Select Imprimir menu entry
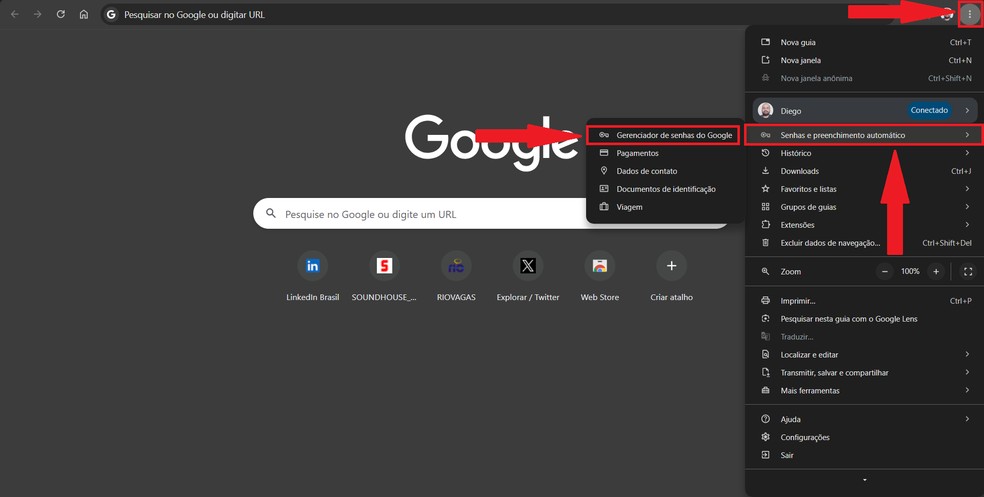The height and width of the screenshot is (497, 984). tap(865, 301)
